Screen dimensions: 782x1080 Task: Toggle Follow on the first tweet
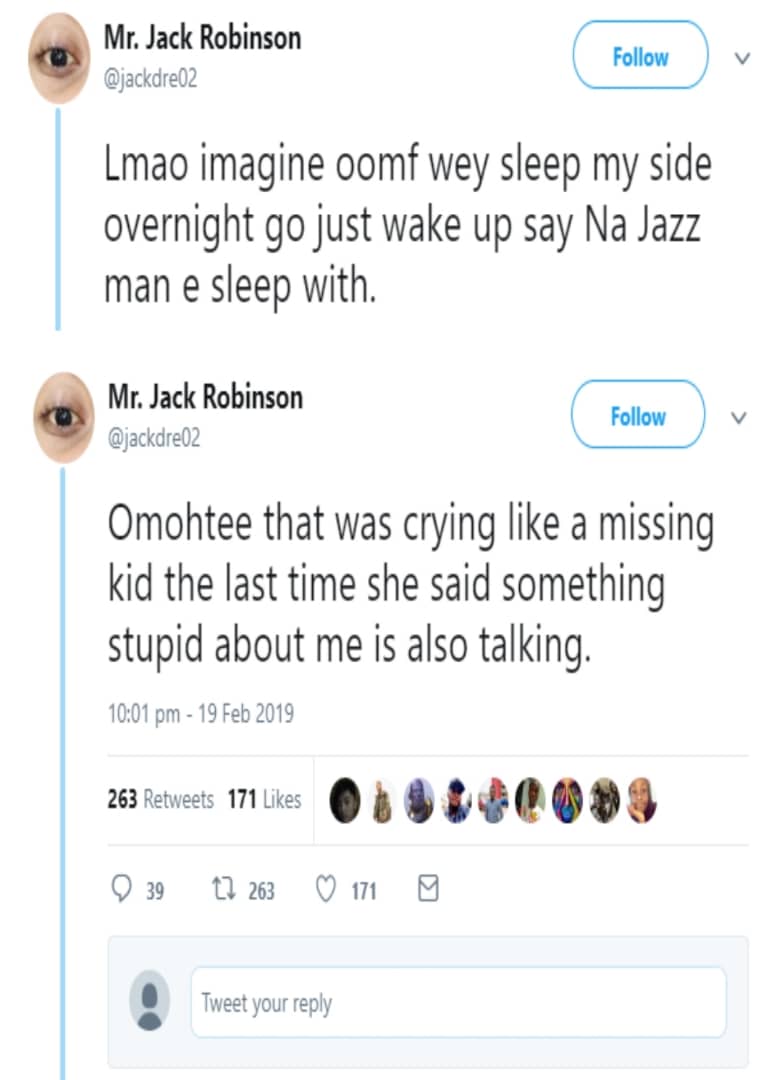pos(639,56)
